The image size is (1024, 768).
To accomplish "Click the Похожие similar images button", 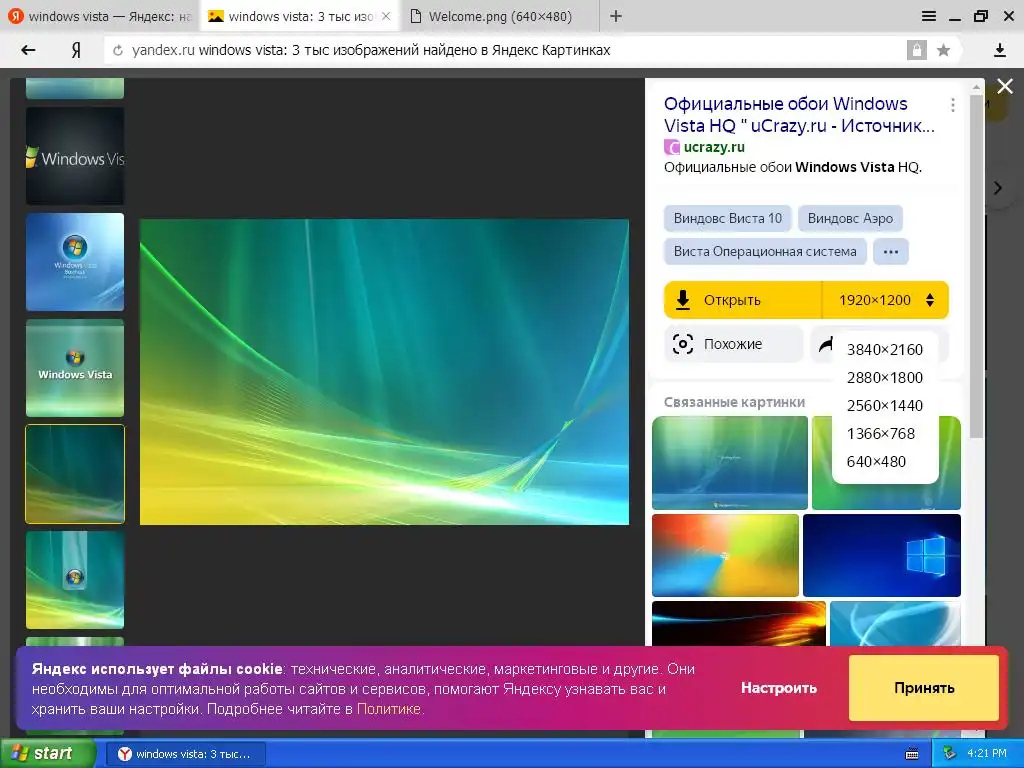I will pos(733,344).
